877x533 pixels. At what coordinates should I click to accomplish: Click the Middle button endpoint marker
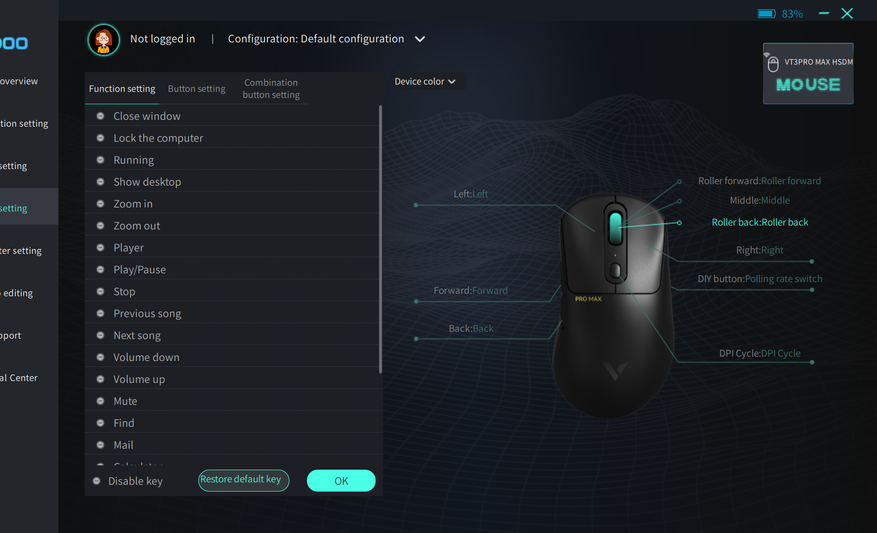click(679, 201)
